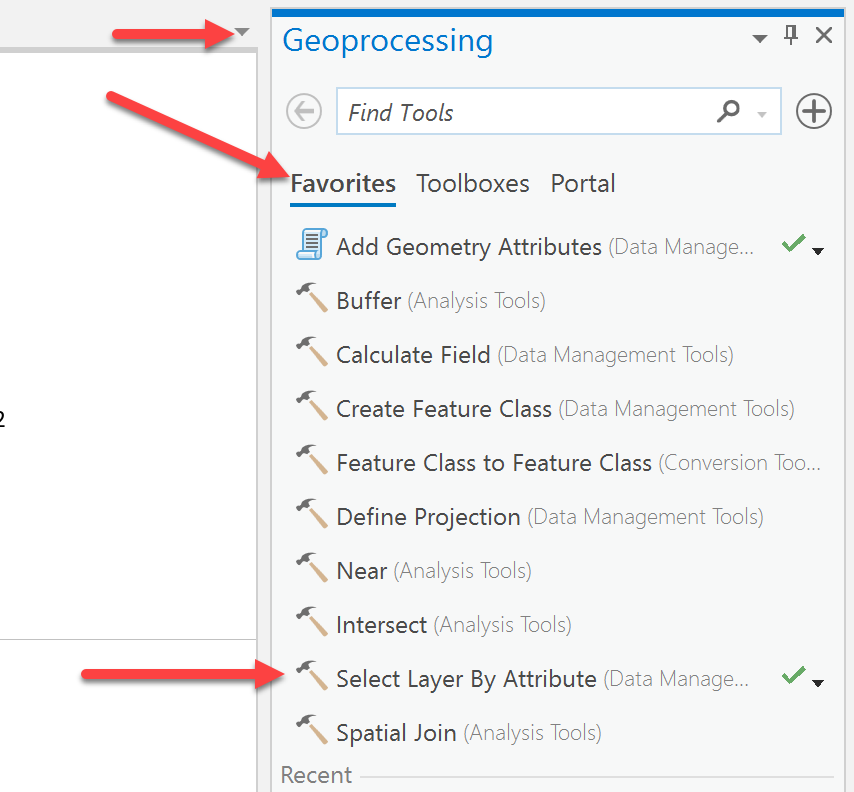Expand dropdown arrow for Select Layer By Attribute

click(x=818, y=684)
